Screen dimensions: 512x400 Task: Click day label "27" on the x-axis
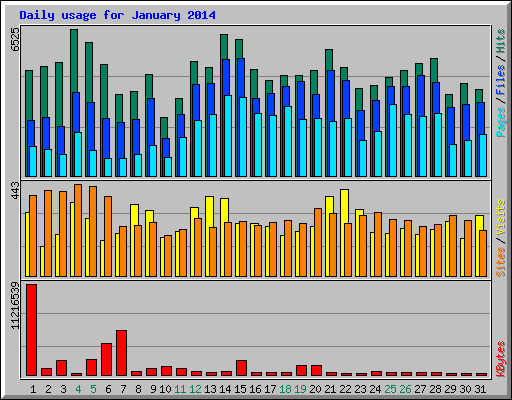(420, 389)
